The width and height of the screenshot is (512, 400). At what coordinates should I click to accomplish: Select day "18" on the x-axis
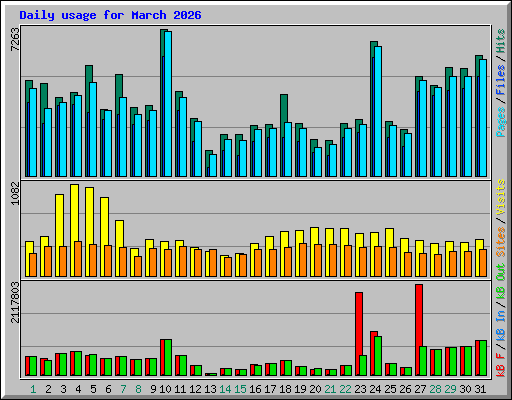coord(285,389)
